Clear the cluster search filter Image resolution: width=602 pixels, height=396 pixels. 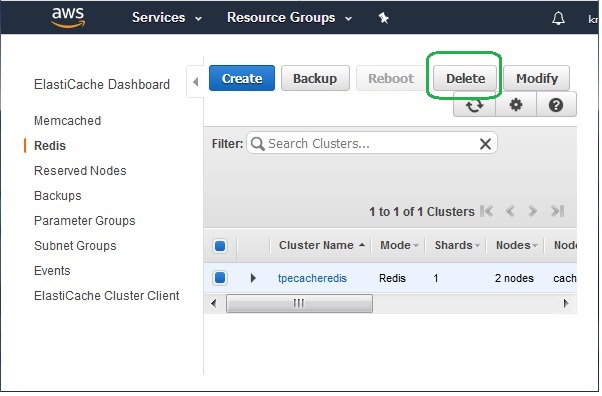(485, 144)
